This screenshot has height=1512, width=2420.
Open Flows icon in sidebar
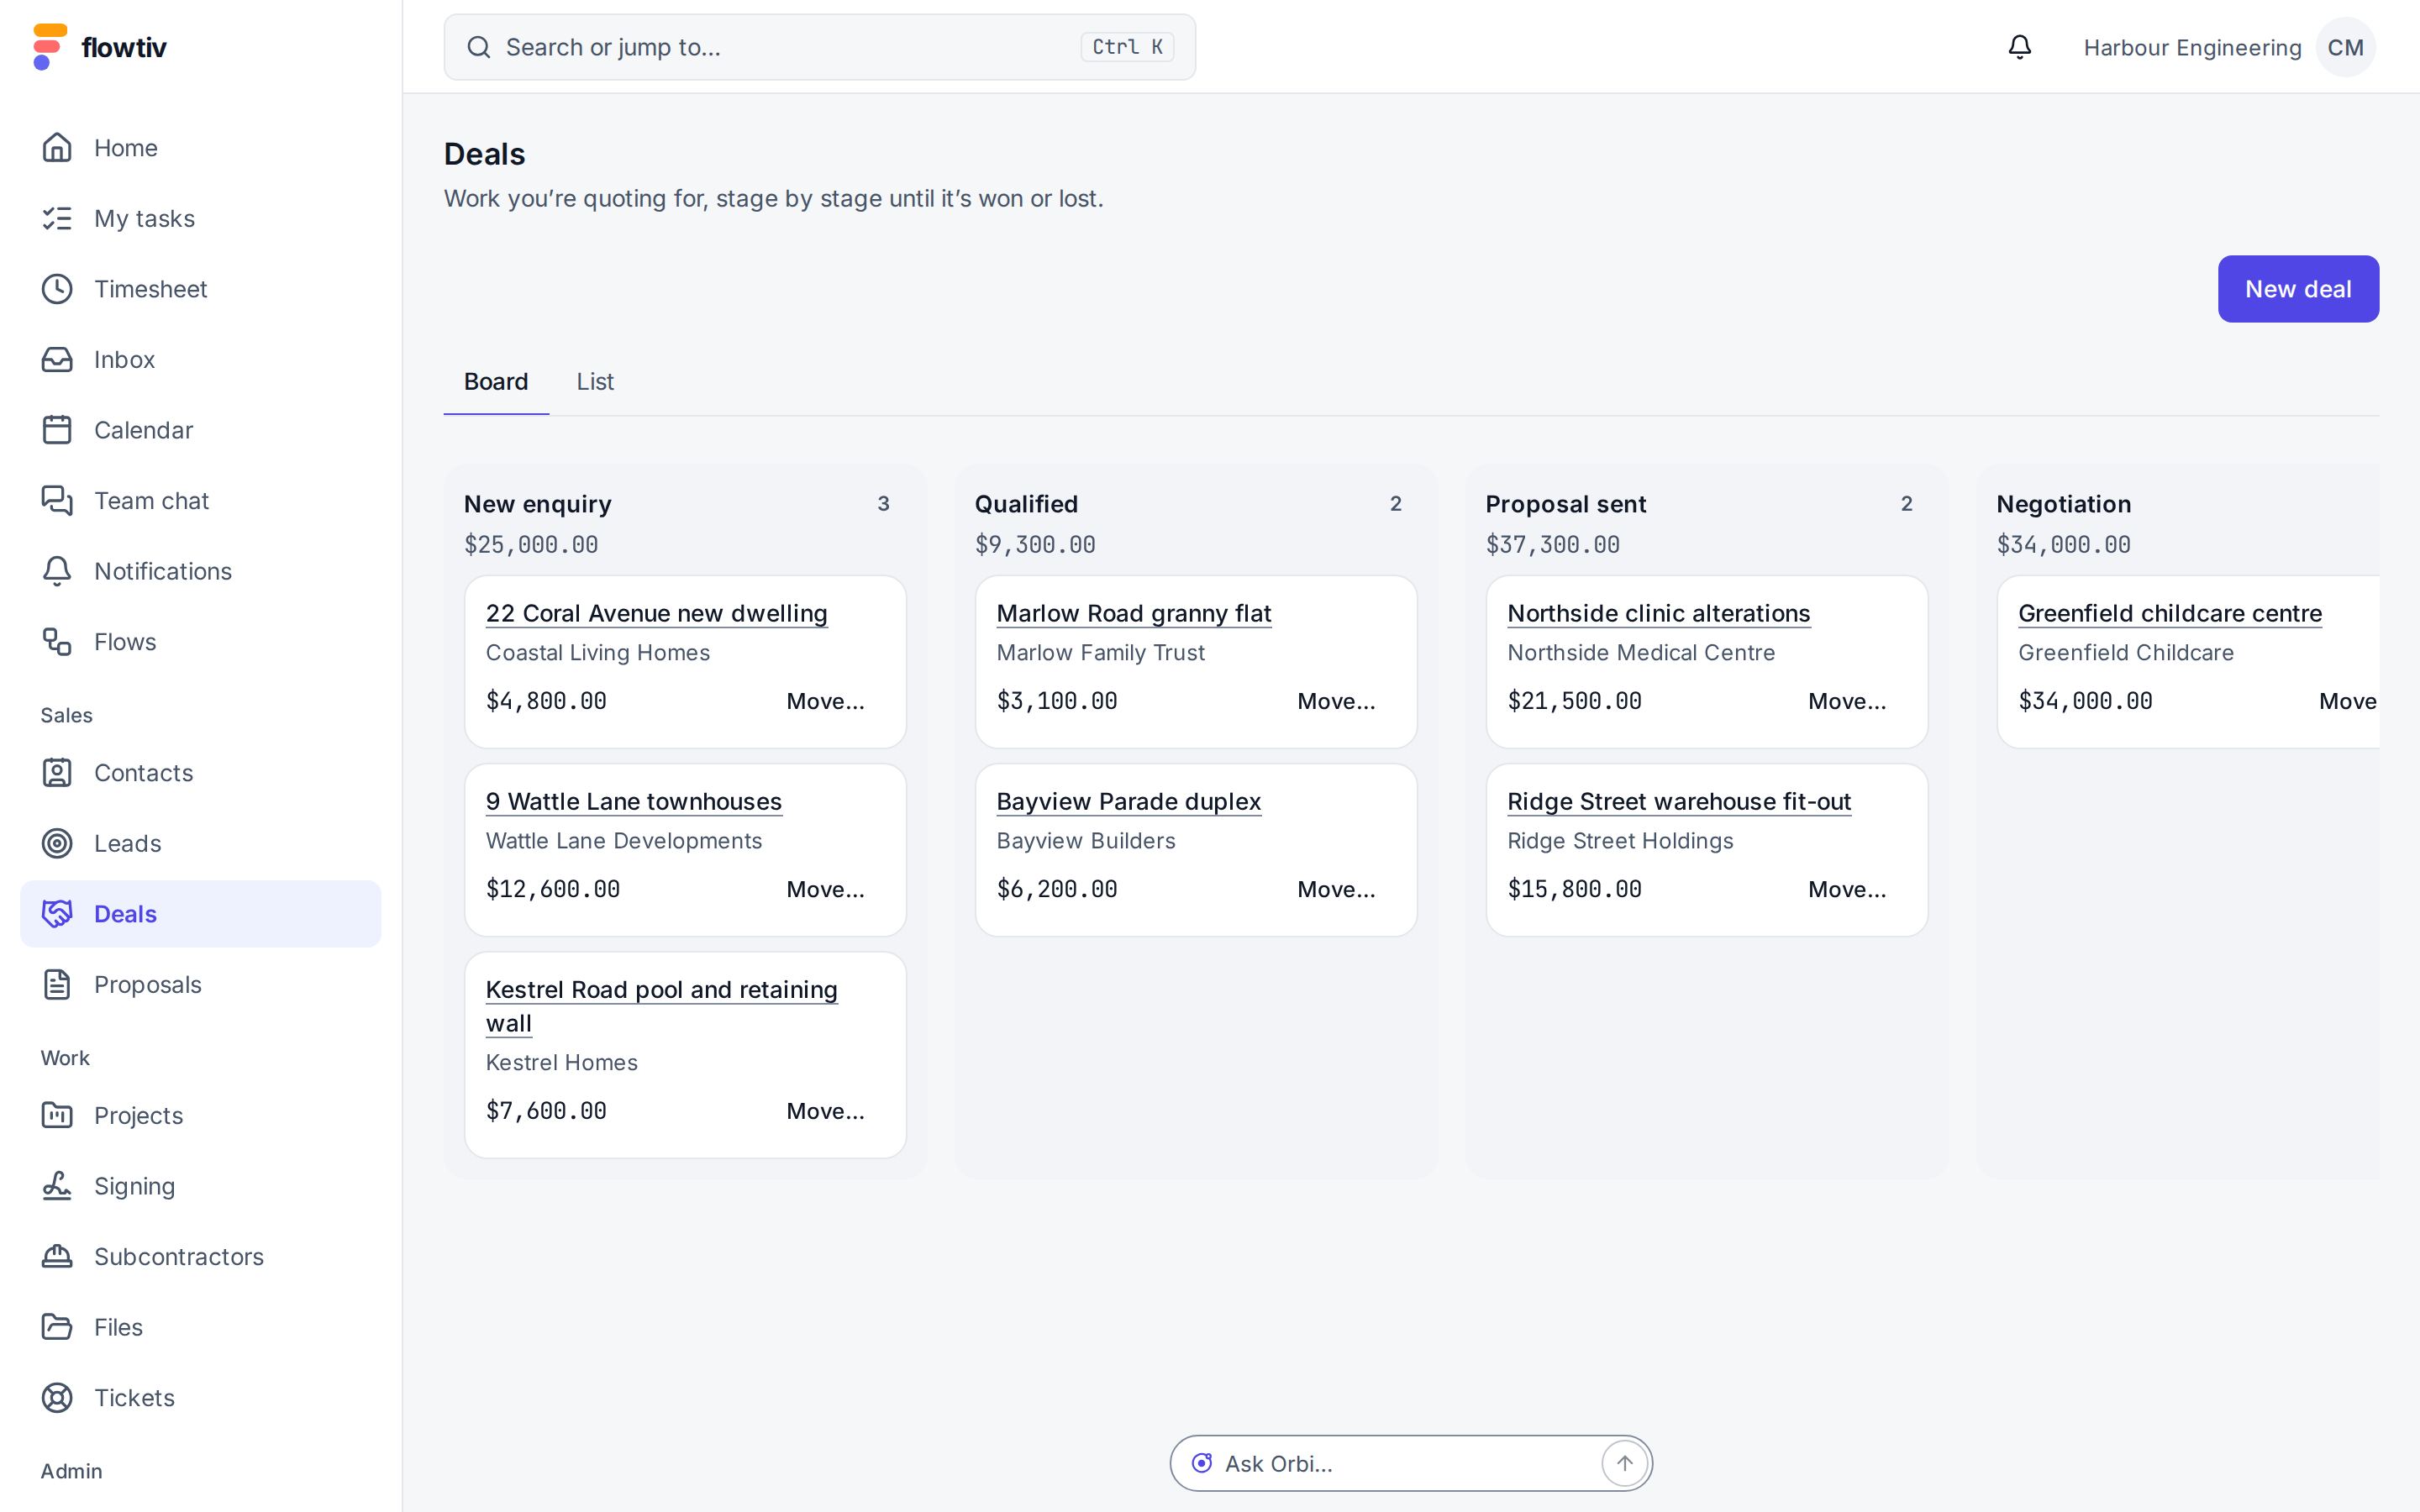coord(57,642)
